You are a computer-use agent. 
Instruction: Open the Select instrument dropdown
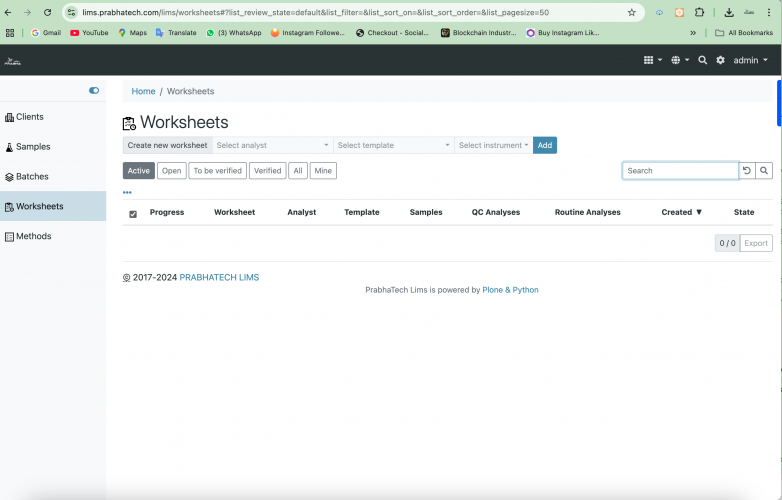point(494,145)
